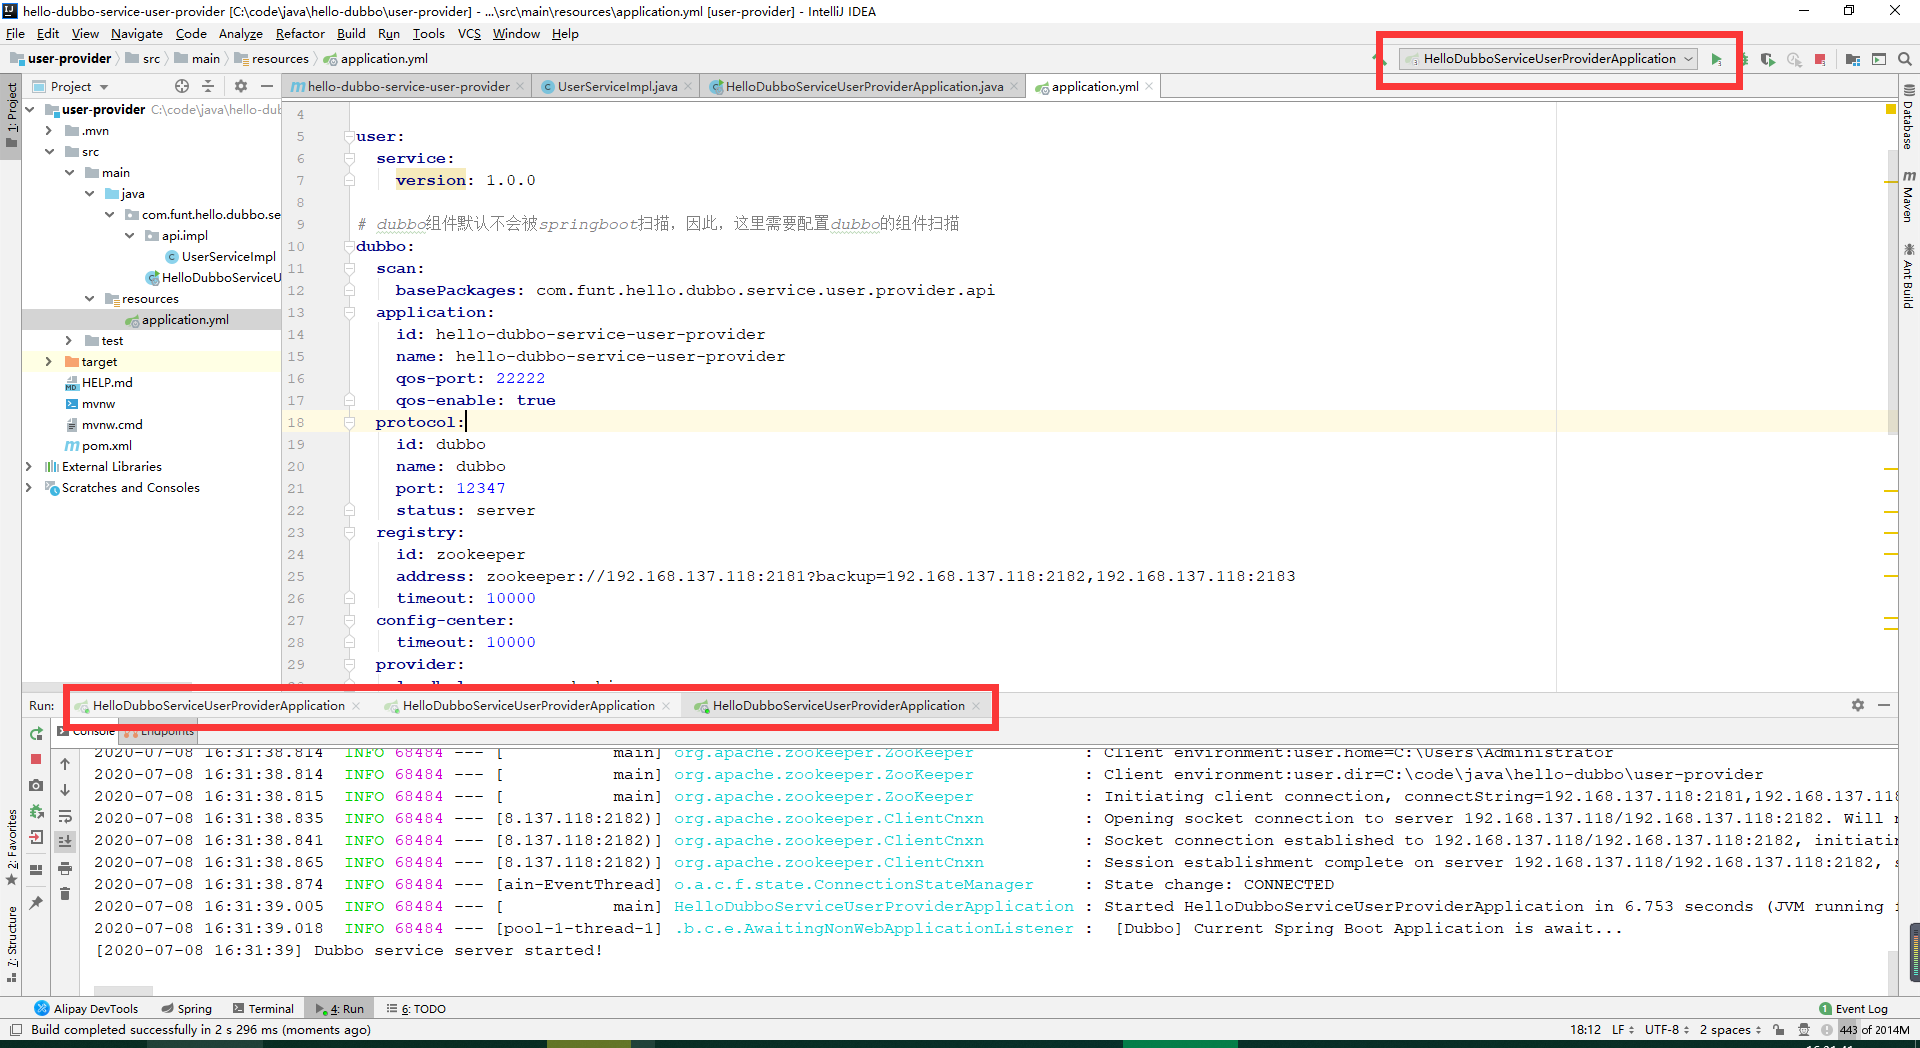The height and width of the screenshot is (1048, 1920).
Task: Toggle scroll to end of console
Action: pyautogui.click(x=65, y=842)
